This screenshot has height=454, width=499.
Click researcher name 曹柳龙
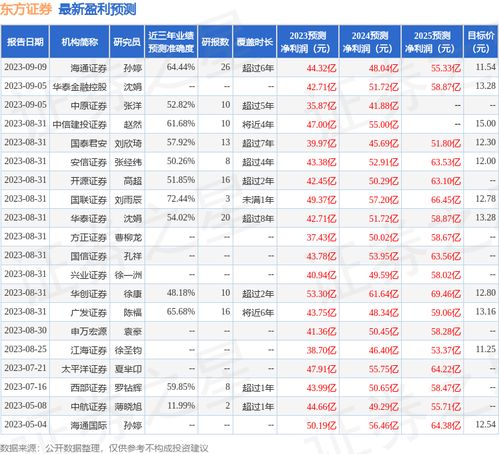coord(128,238)
